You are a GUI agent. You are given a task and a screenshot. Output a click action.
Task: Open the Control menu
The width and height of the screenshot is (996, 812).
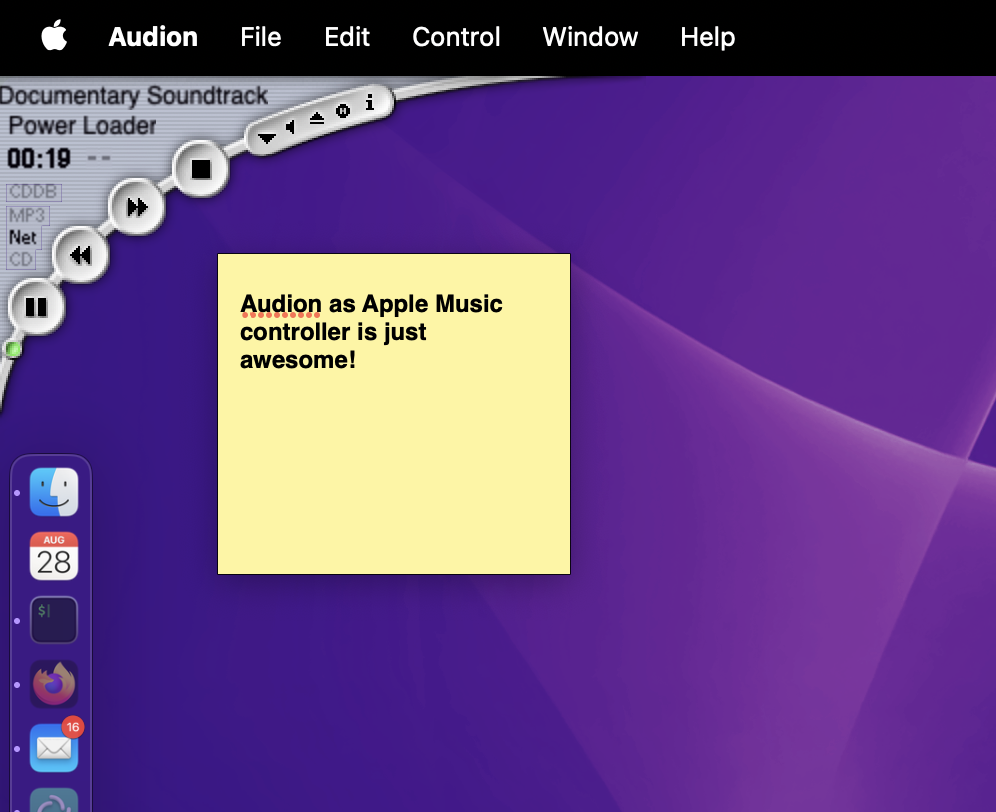point(456,37)
